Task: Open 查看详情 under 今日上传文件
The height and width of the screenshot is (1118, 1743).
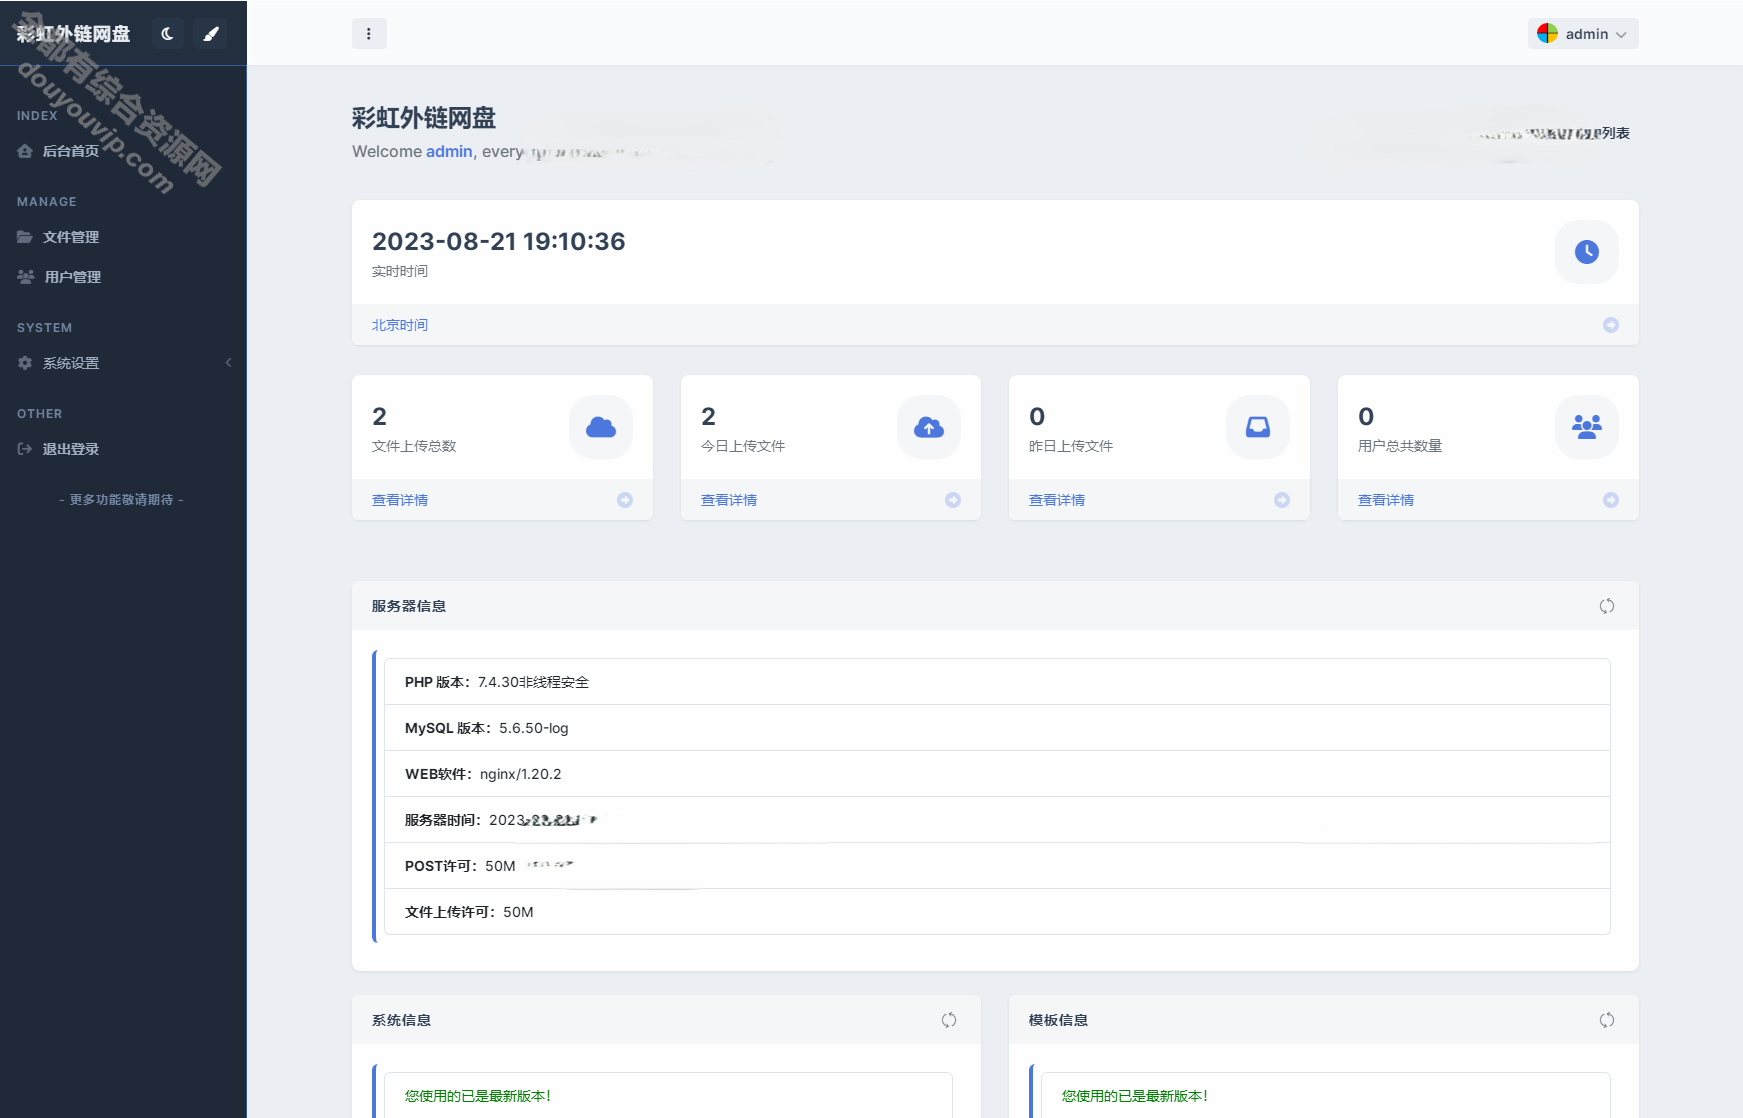Action: coord(729,500)
